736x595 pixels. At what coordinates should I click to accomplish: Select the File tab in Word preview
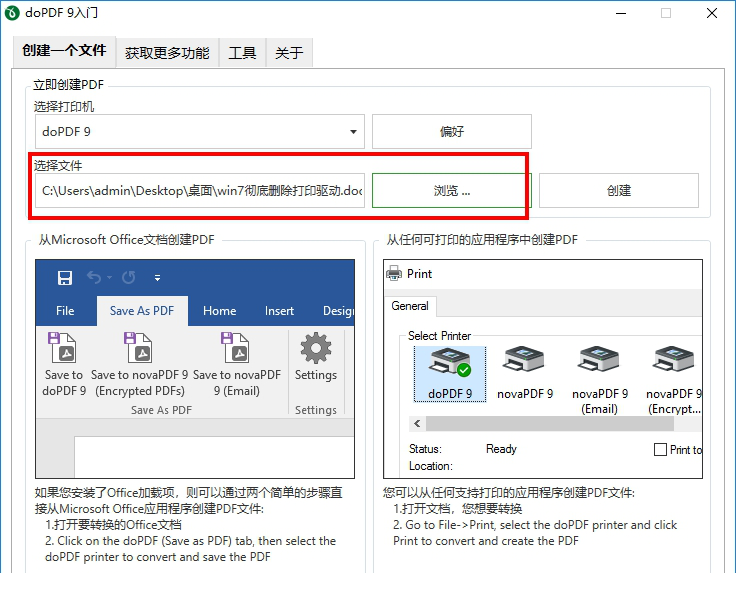(65, 311)
